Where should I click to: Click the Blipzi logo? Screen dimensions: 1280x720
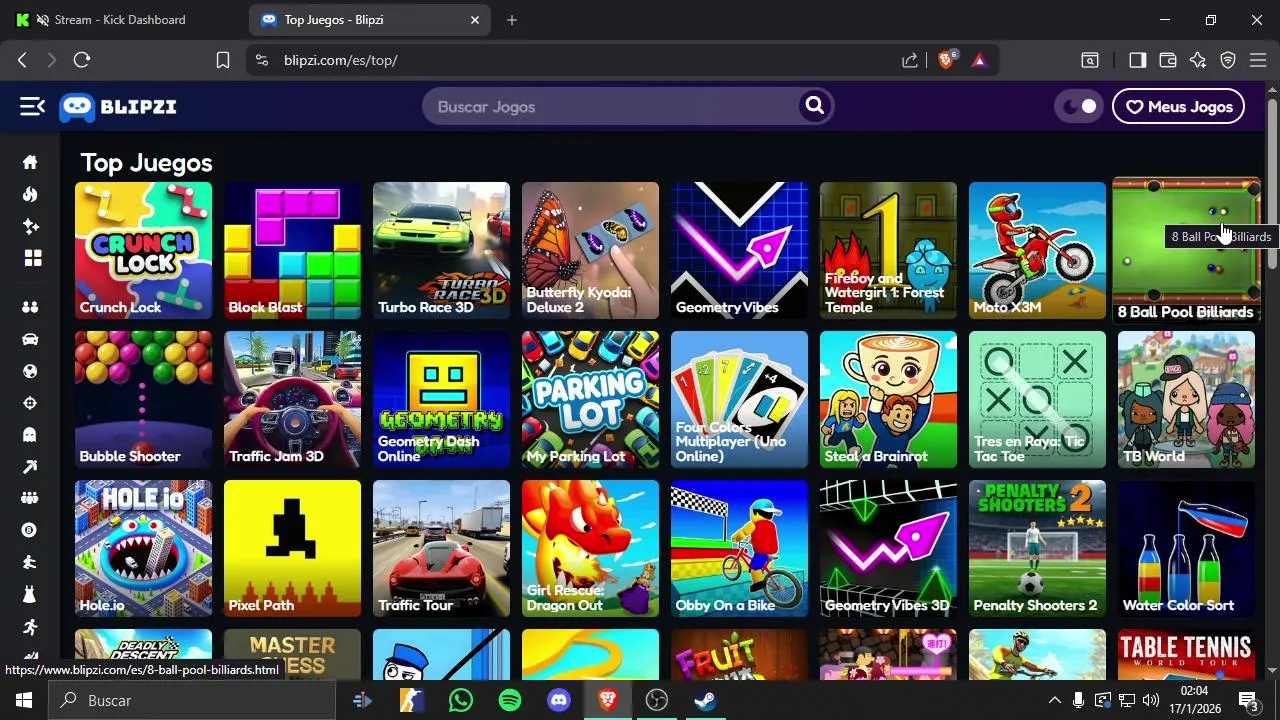point(118,107)
